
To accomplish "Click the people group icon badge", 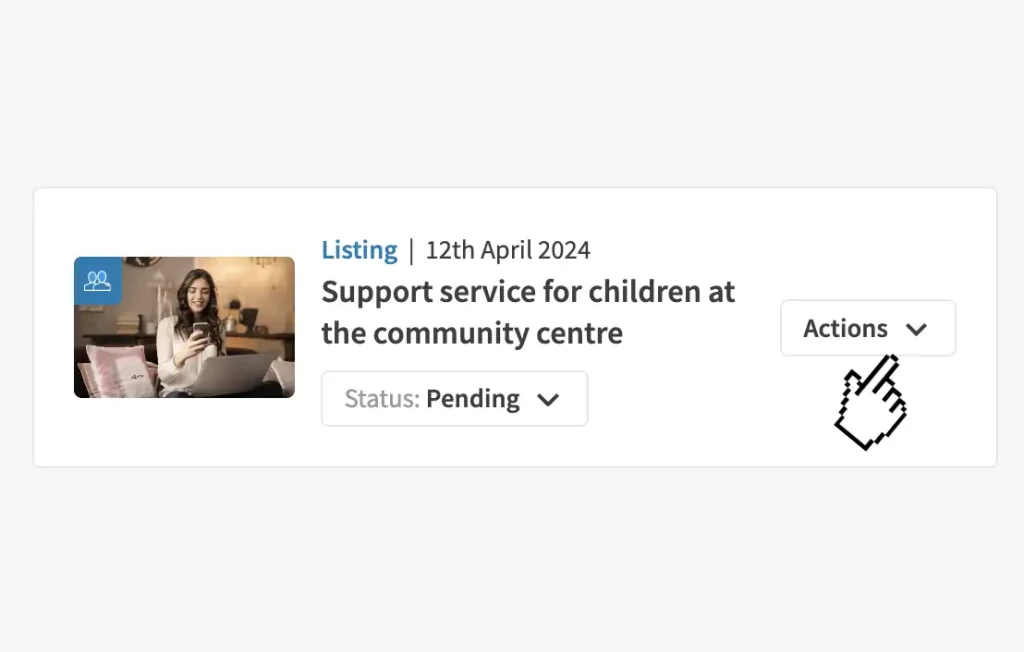I will click(x=97, y=281).
